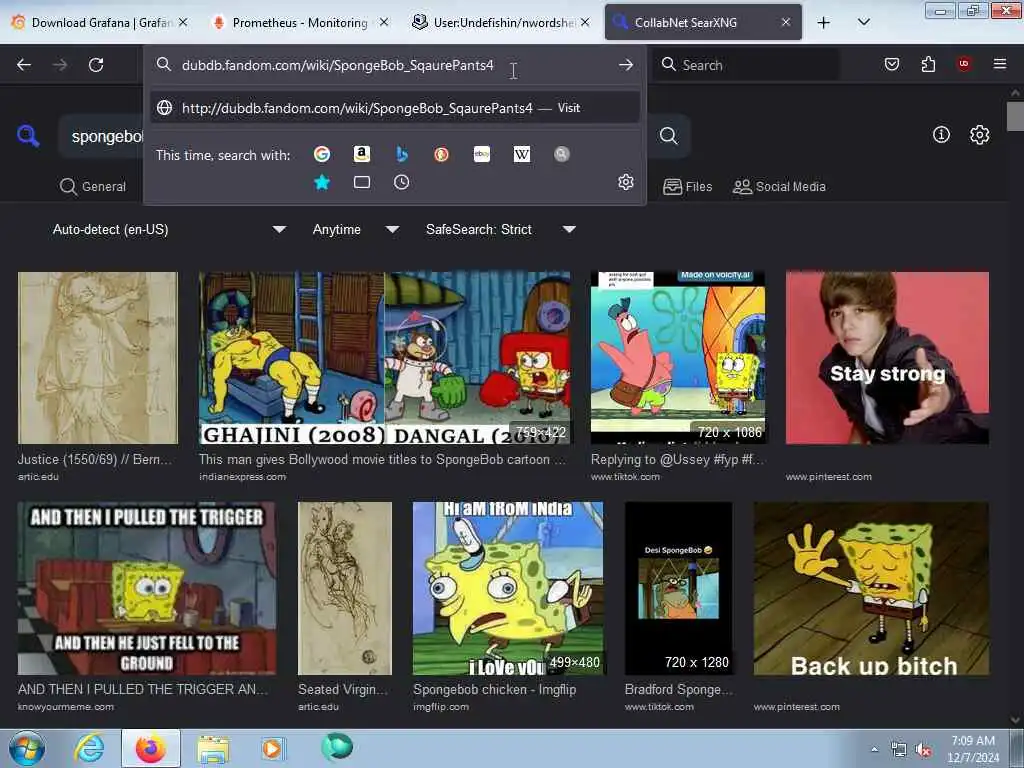
Task: List all tabs with the chevron
Action: click(x=863, y=22)
